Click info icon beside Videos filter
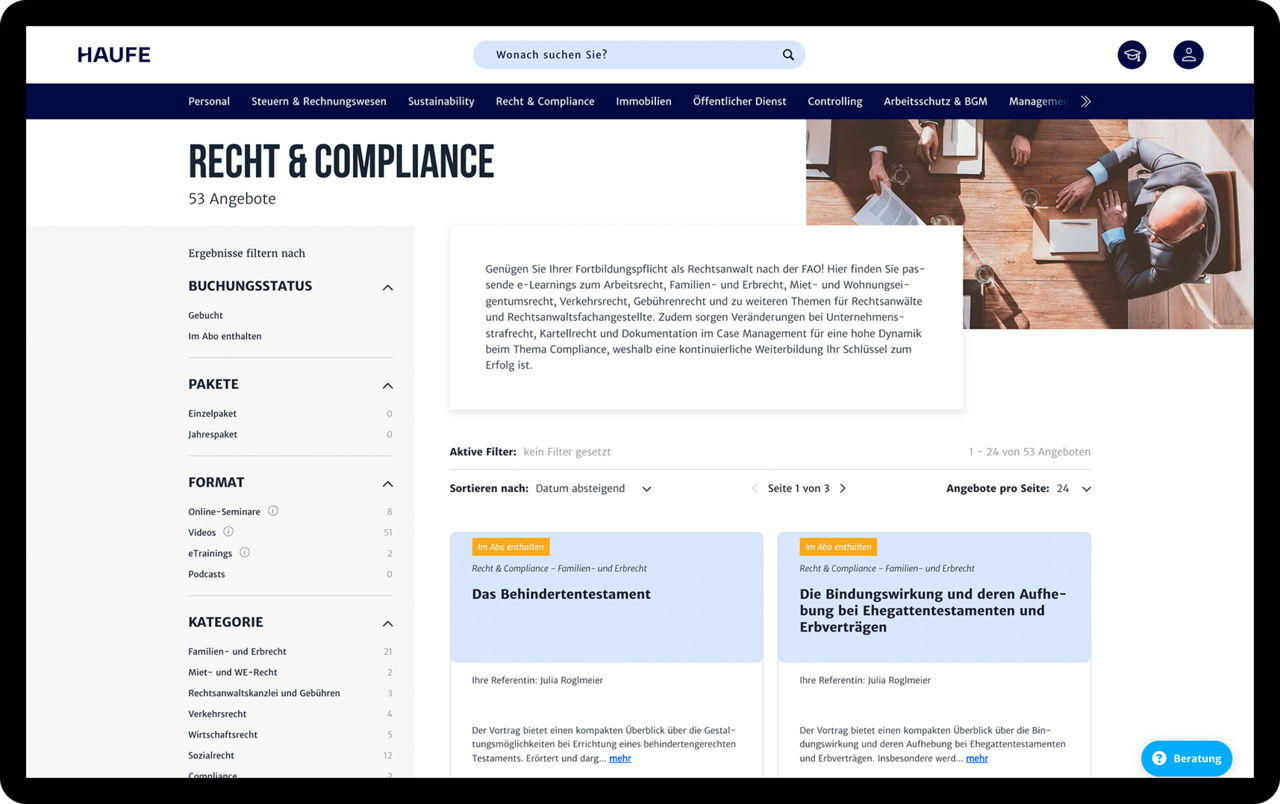This screenshot has width=1280, height=804. [x=228, y=532]
